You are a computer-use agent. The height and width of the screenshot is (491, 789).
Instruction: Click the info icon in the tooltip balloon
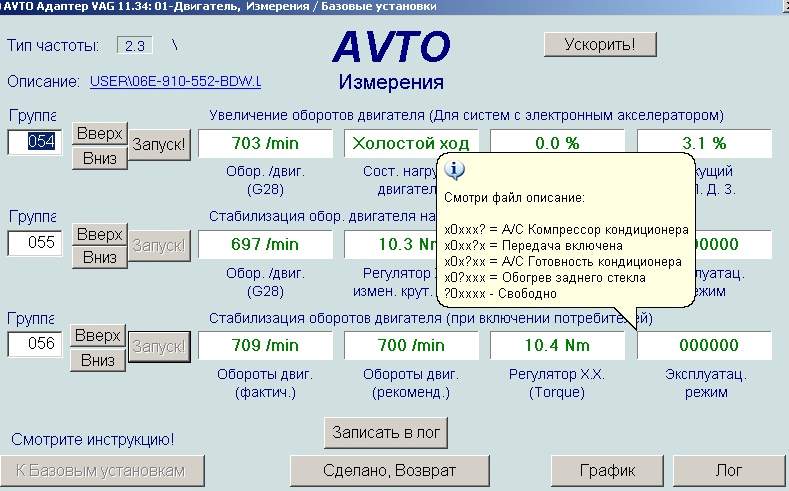coord(455,171)
